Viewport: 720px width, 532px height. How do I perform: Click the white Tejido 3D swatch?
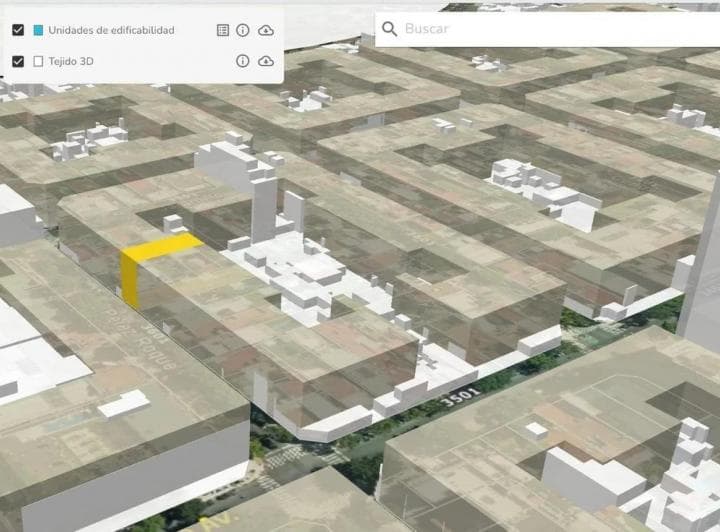click(38, 61)
